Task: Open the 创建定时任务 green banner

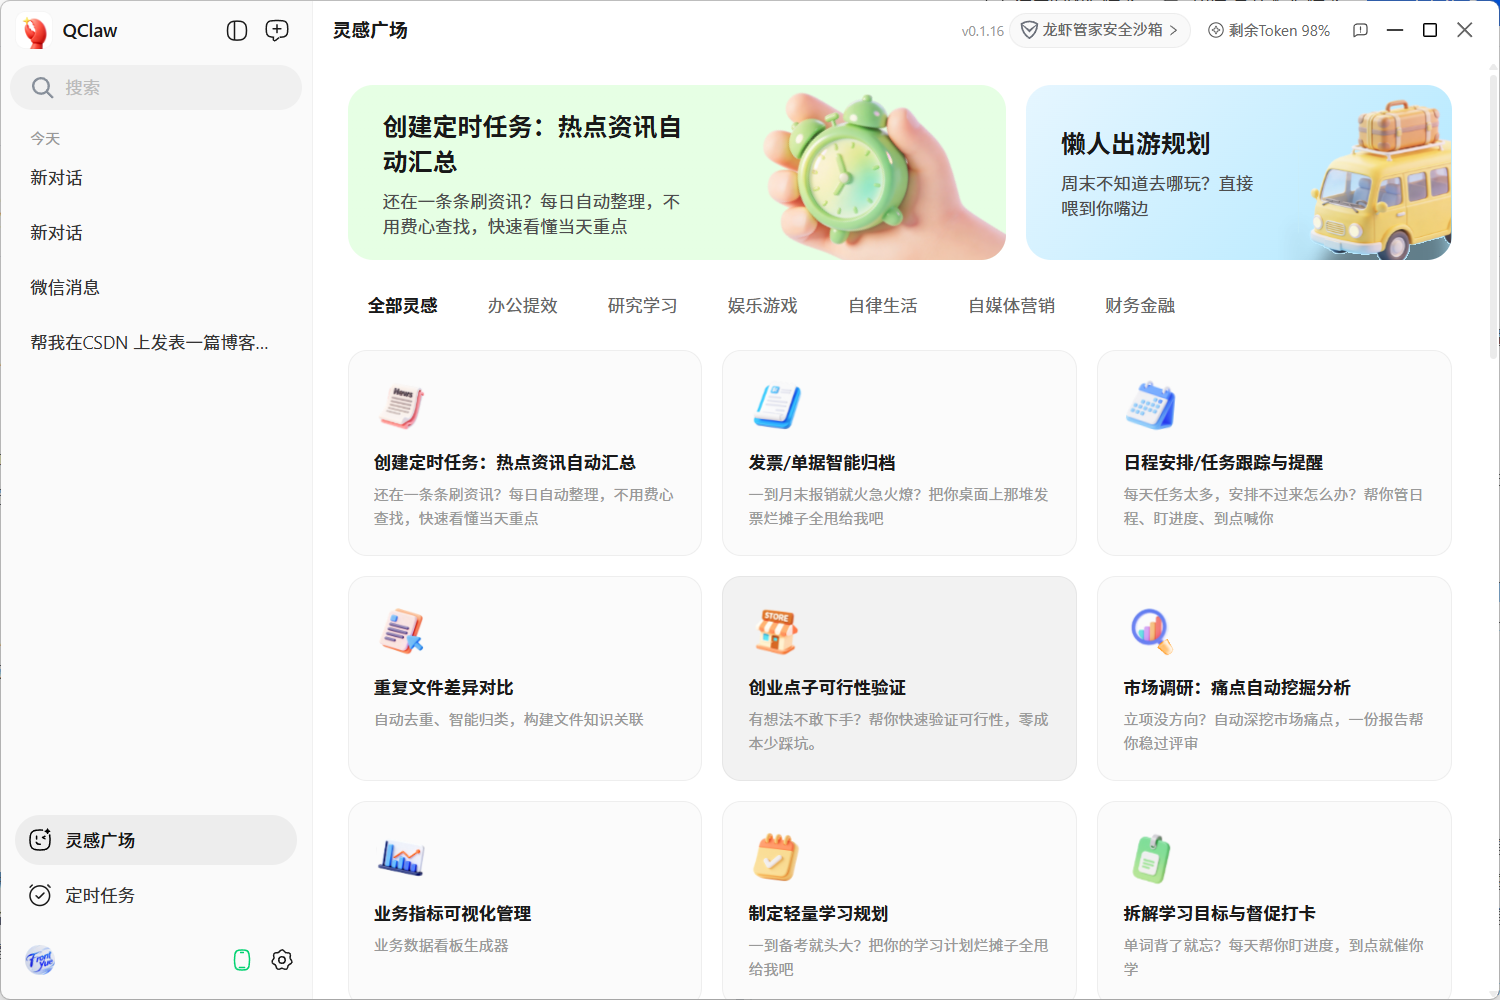Action: coord(677,172)
